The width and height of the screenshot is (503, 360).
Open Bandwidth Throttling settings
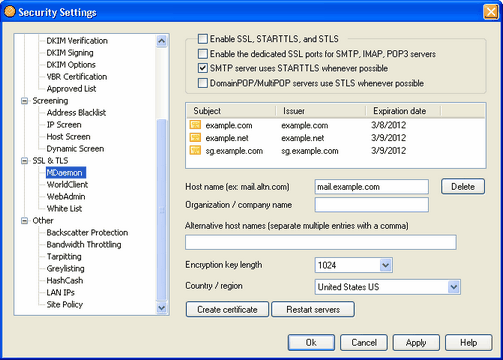(x=84, y=245)
